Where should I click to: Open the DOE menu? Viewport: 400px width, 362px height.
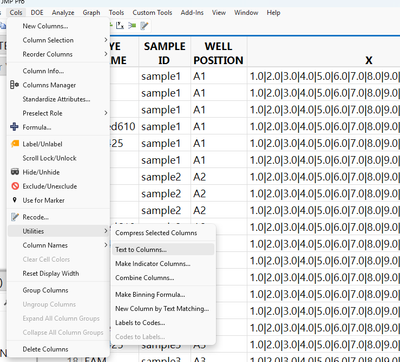[37, 13]
